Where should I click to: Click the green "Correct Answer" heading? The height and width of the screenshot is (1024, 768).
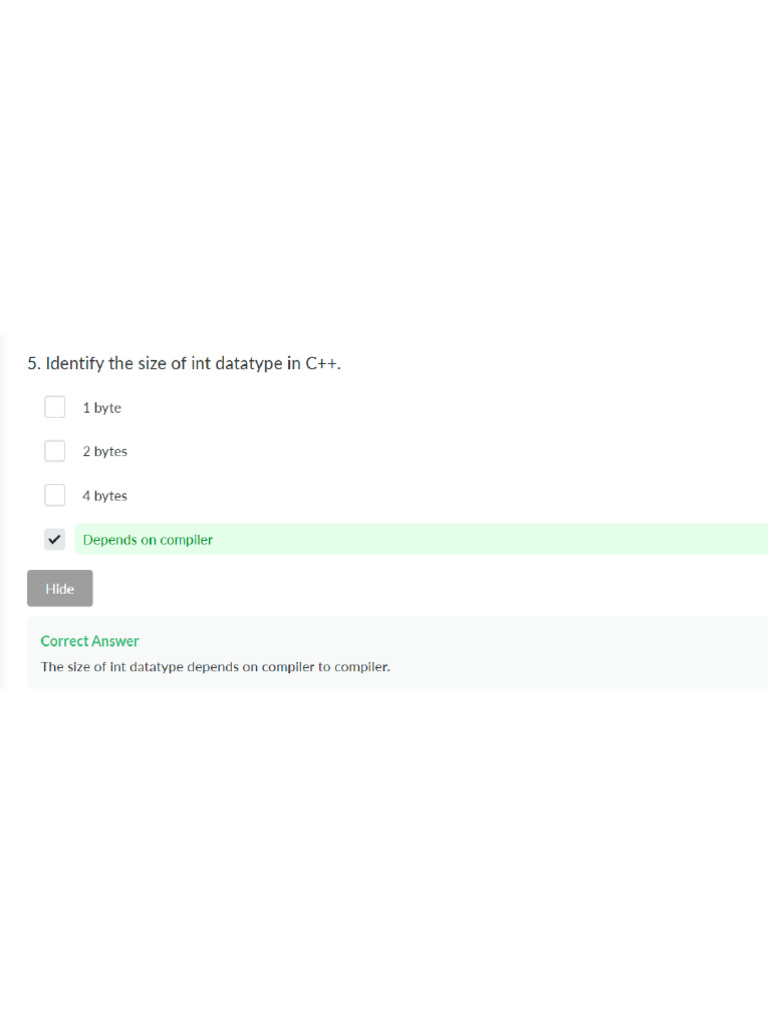click(90, 641)
